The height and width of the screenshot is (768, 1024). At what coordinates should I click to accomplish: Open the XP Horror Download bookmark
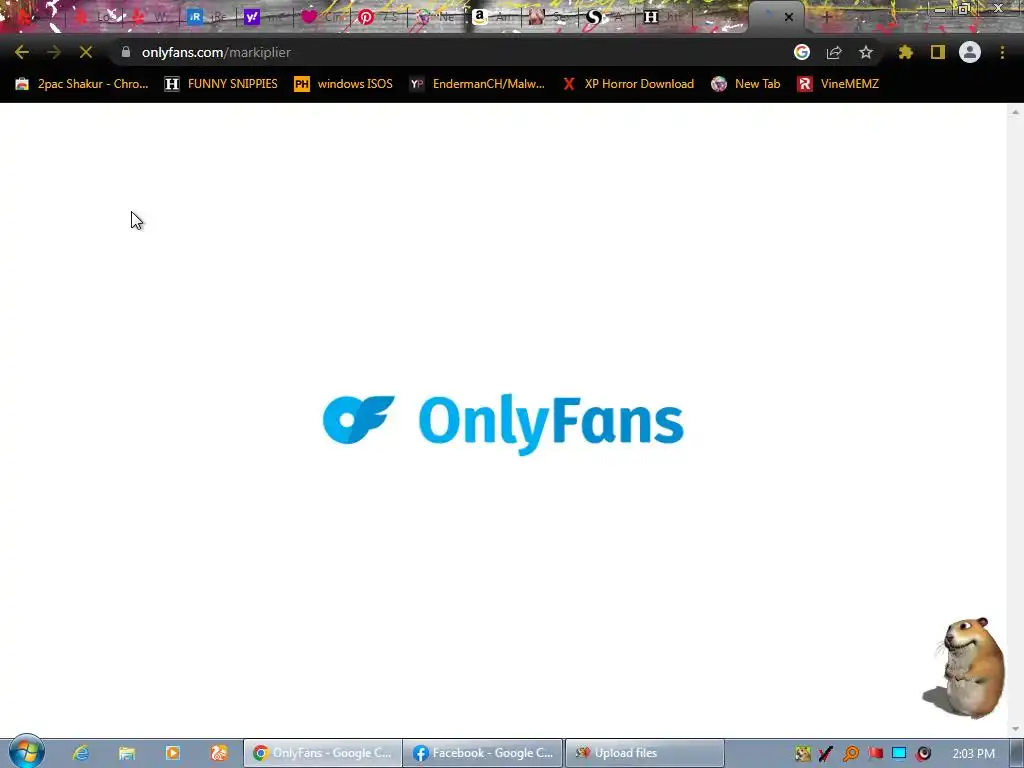tap(629, 84)
